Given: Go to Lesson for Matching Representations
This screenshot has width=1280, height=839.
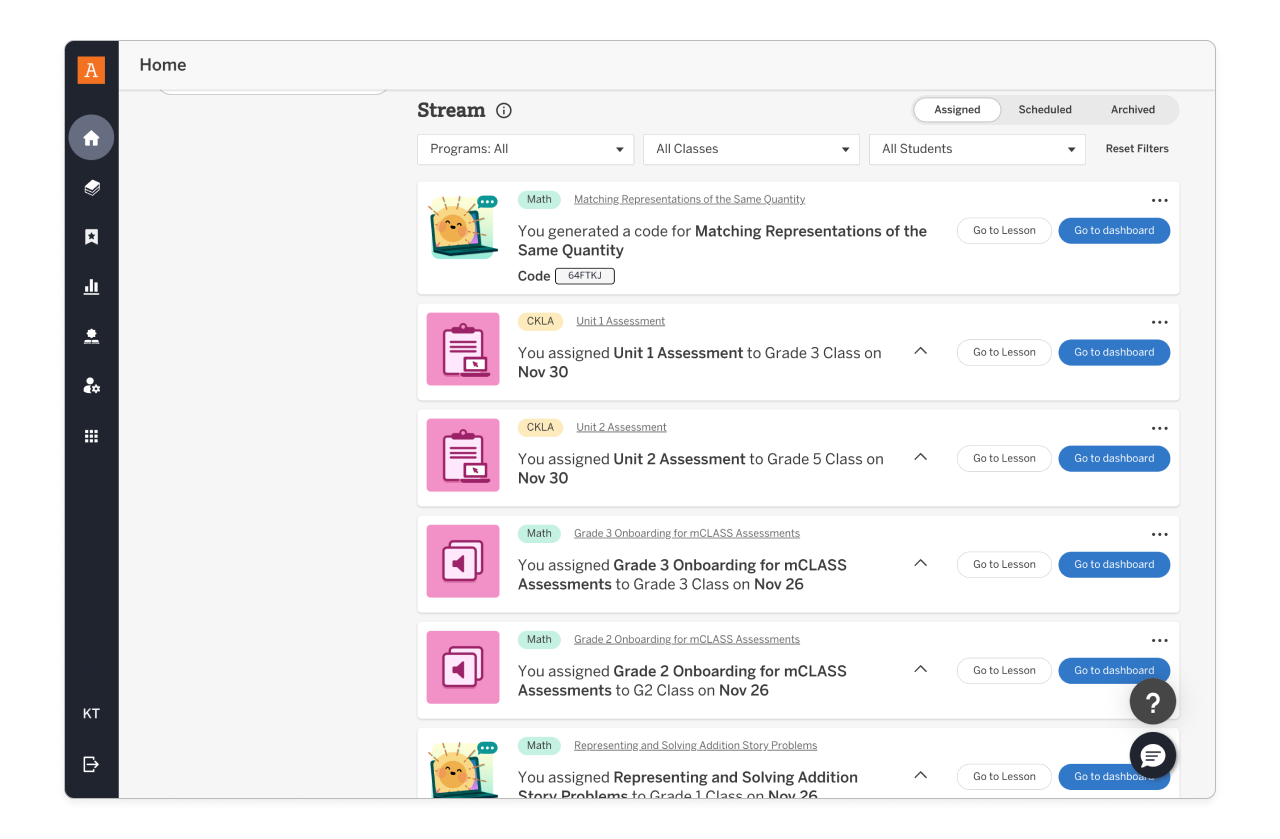Looking at the screenshot, I should point(1004,230).
